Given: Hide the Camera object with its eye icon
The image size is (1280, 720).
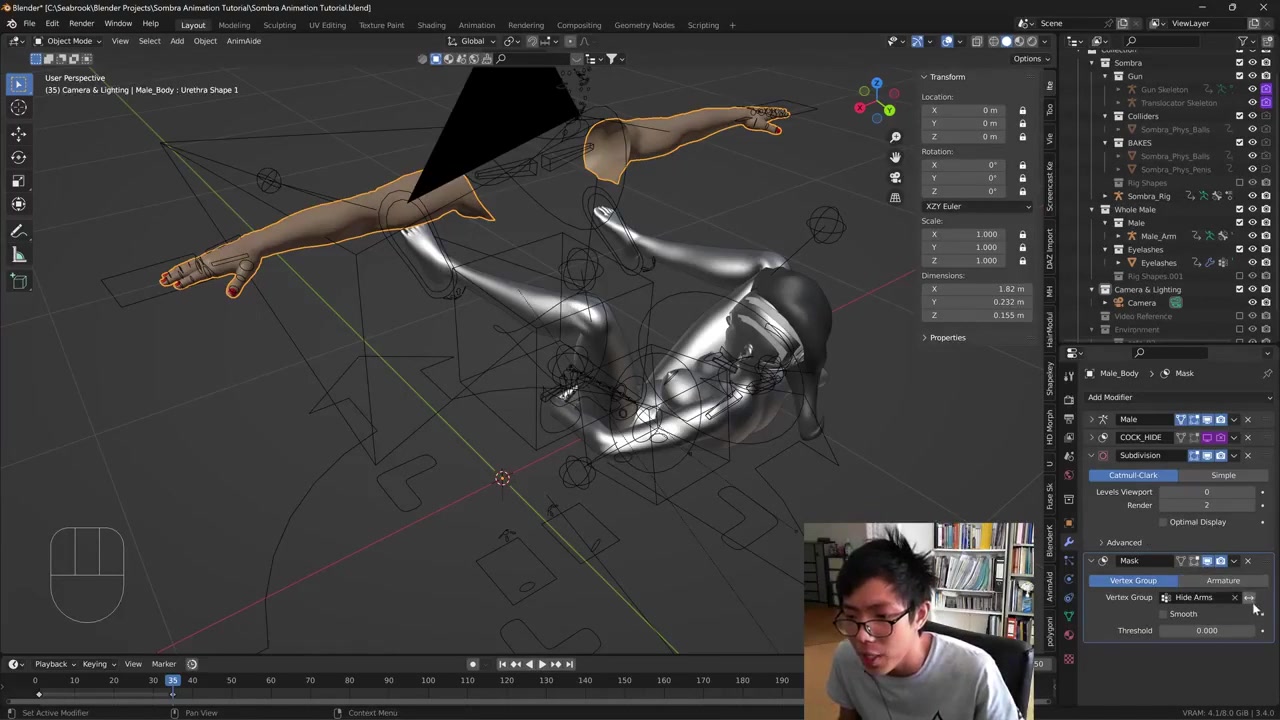Looking at the screenshot, I should (x=1252, y=303).
